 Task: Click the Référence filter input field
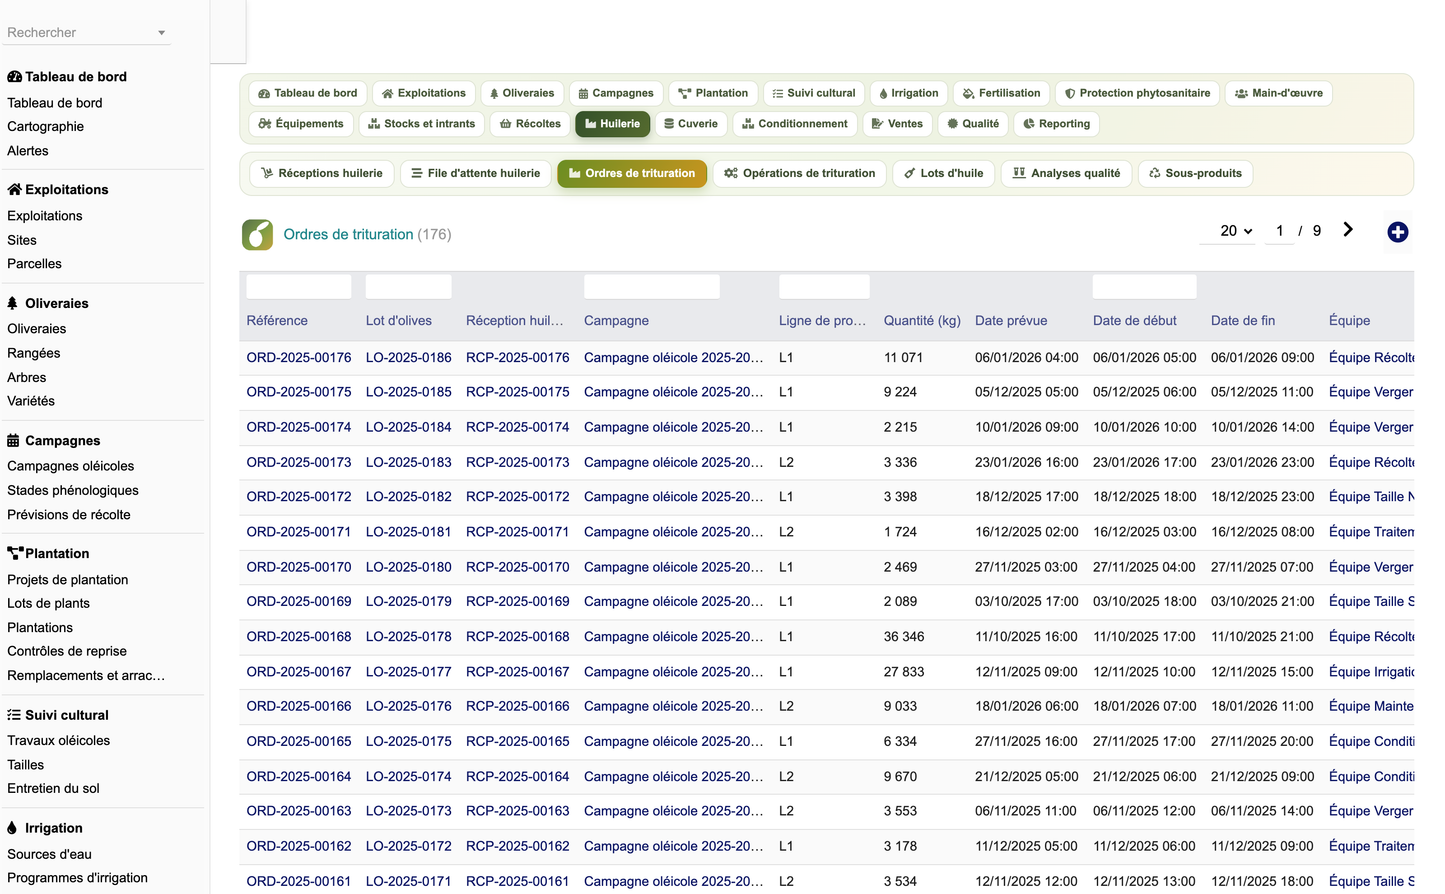click(x=299, y=287)
